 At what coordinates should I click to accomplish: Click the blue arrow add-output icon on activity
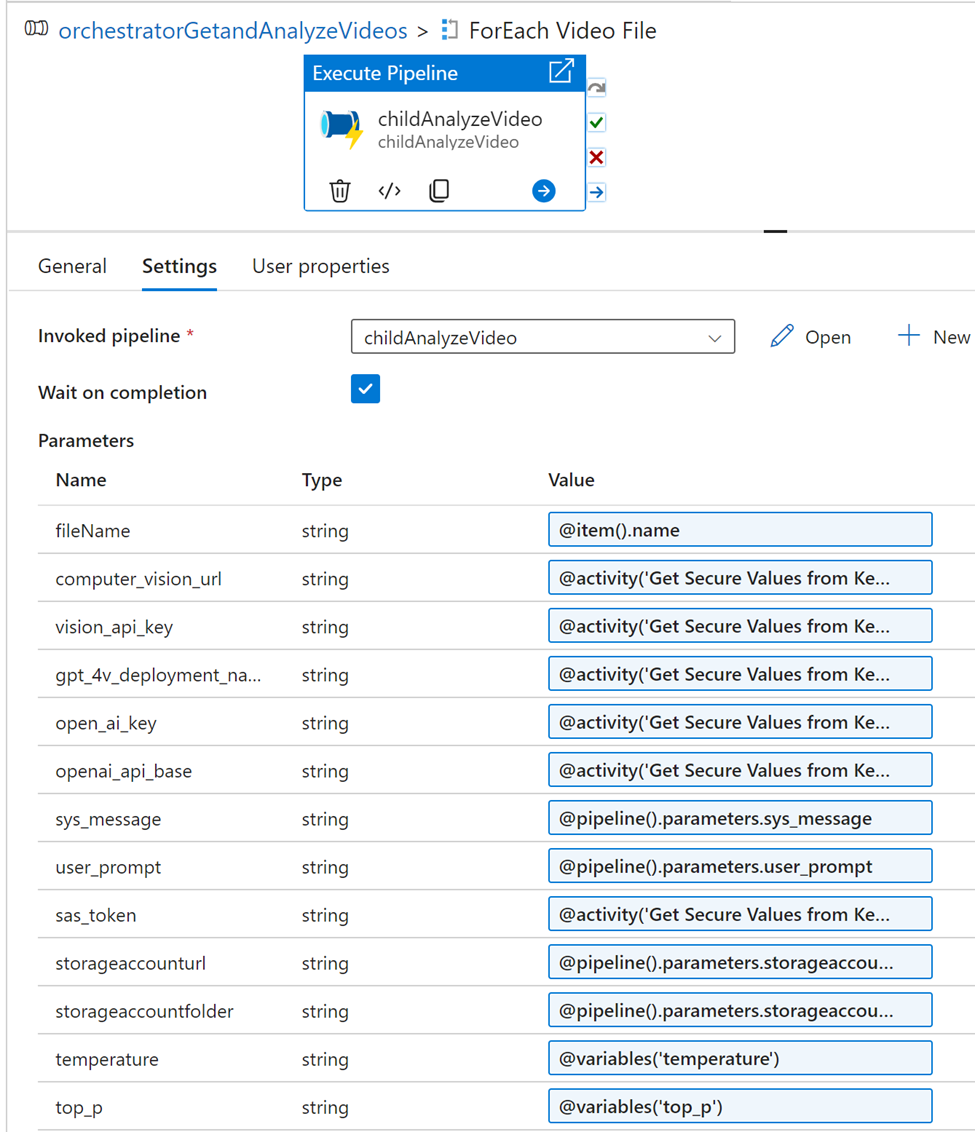(x=543, y=191)
